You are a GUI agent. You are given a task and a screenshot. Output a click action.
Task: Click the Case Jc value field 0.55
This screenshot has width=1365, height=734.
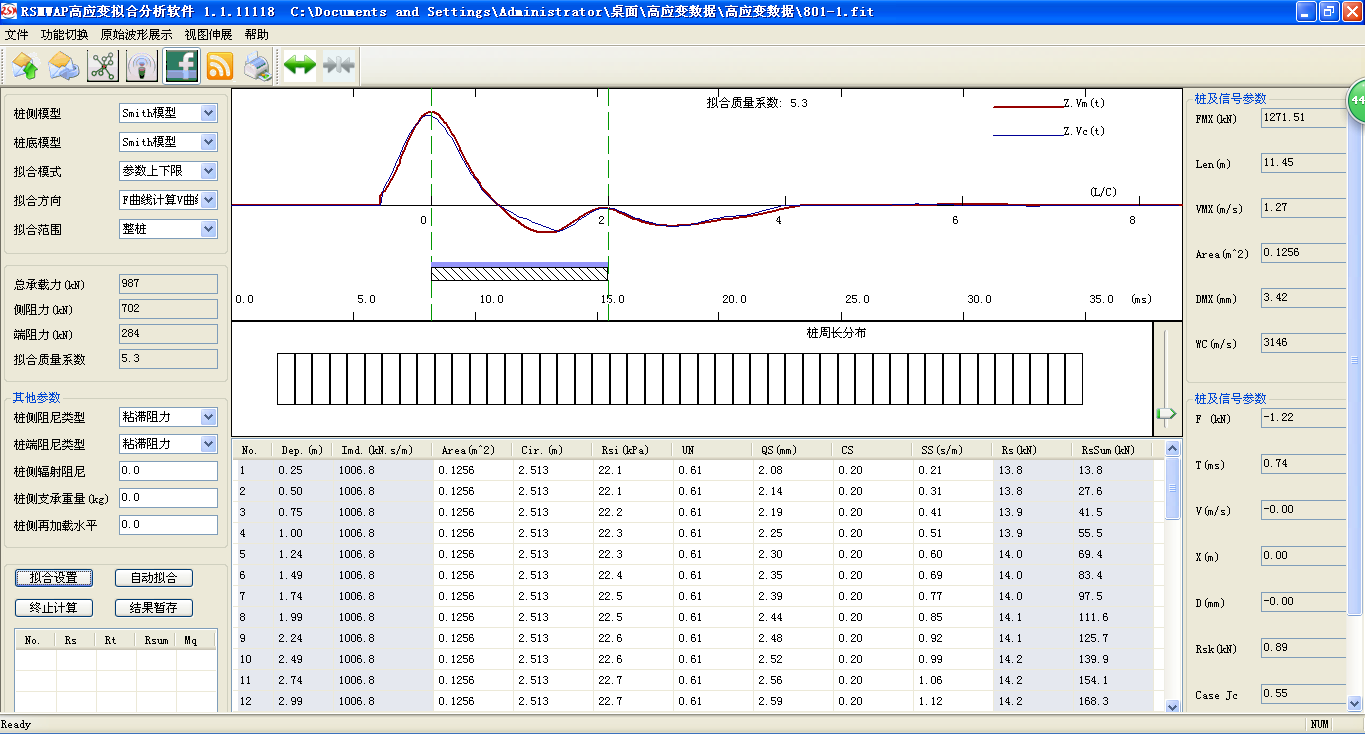(1303, 693)
